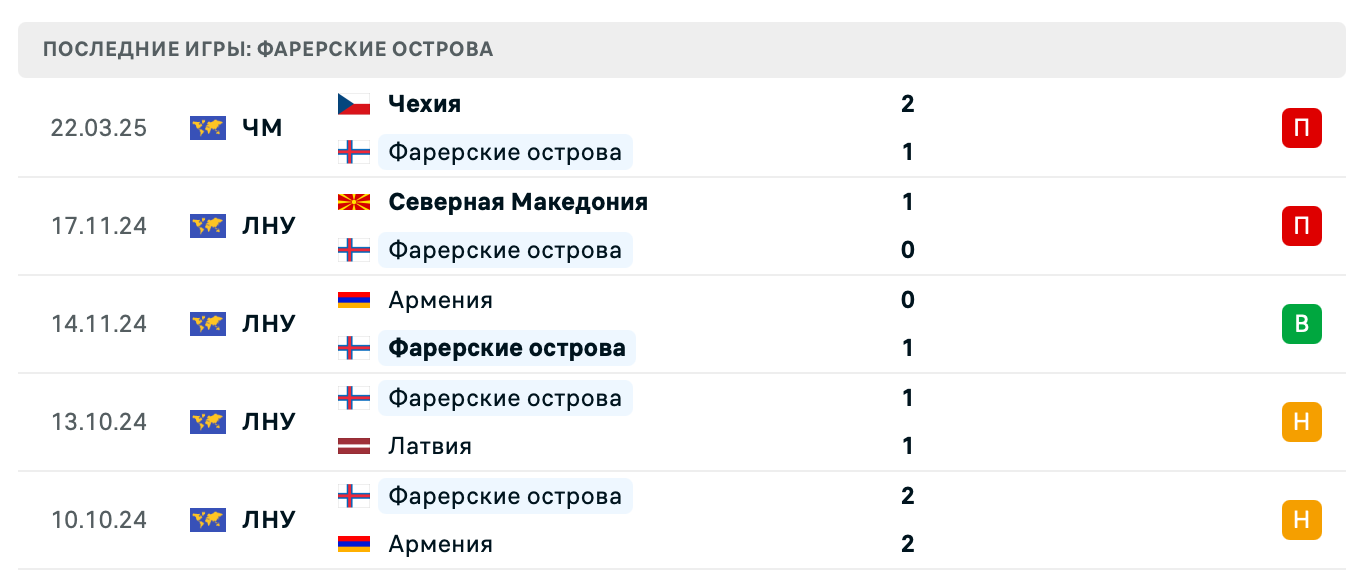This screenshot has width=1362, height=584.
Task: Click the yellow Н badge beside 13.10.24
Action: click(x=1301, y=422)
